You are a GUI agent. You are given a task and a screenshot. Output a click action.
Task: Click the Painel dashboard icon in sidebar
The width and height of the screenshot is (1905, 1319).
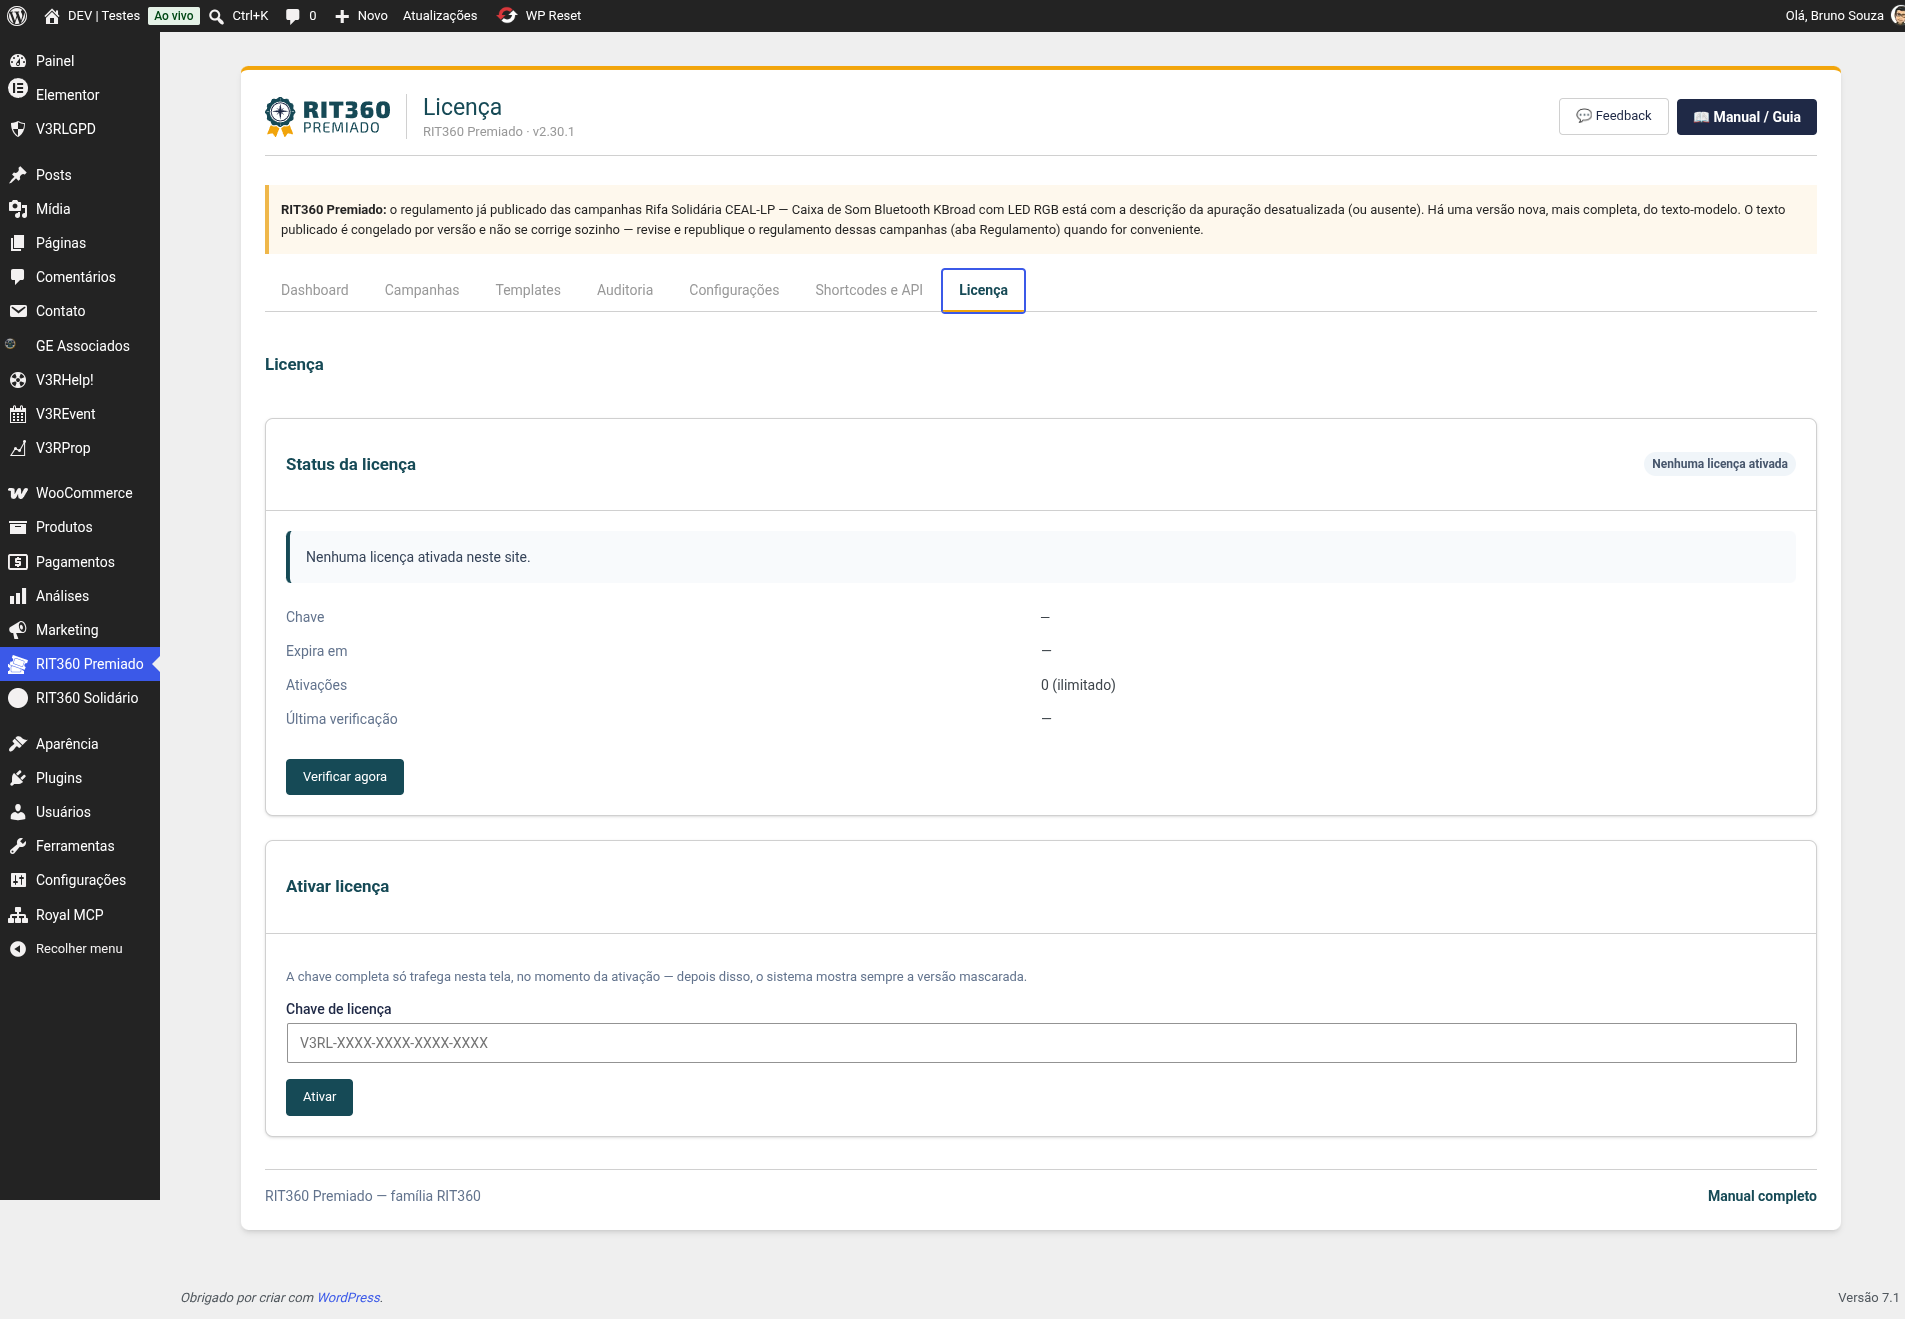[18, 61]
